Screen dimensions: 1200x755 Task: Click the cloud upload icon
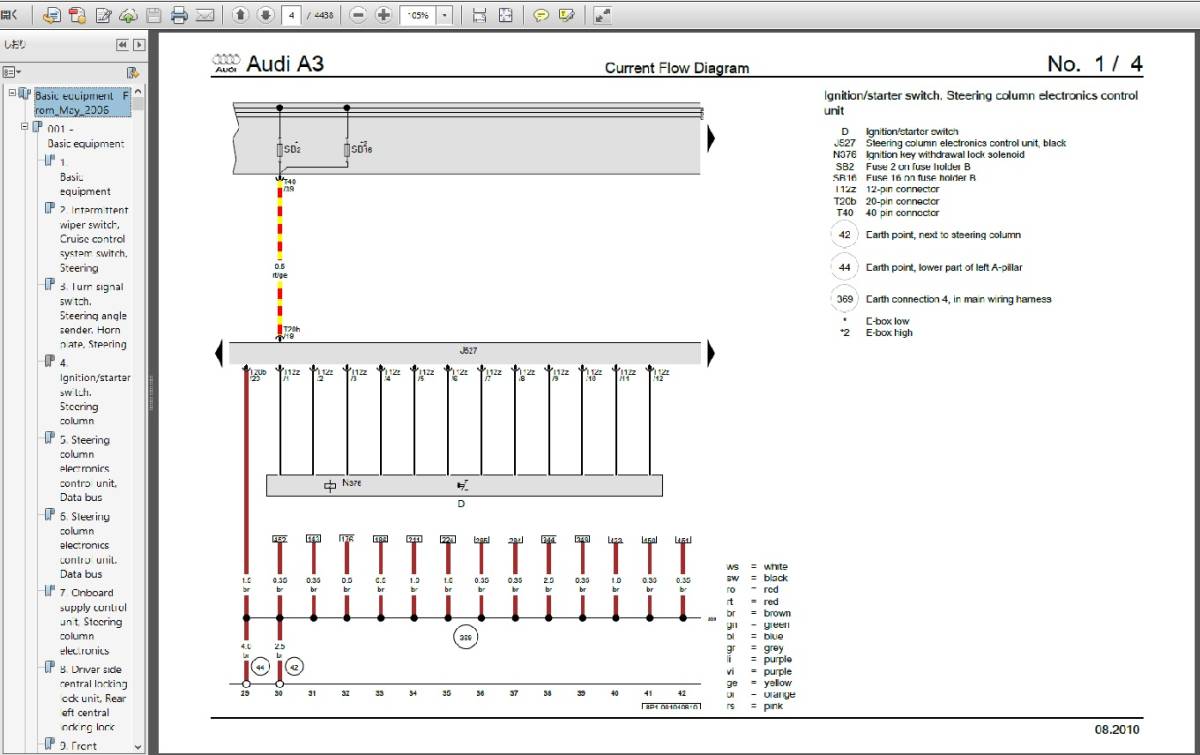(x=128, y=15)
